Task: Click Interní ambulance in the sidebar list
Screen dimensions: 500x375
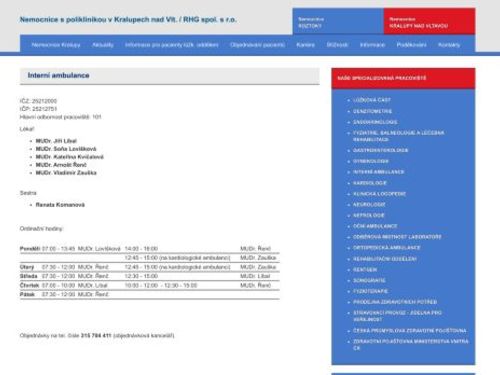Action: tap(378, 172)
